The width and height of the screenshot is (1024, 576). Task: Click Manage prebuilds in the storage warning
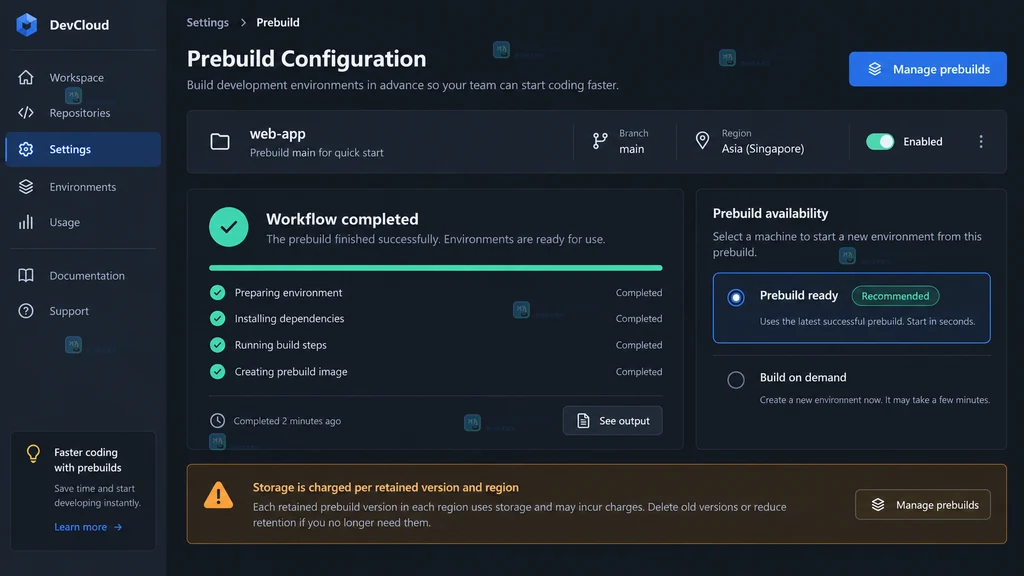tap(923, 505)
